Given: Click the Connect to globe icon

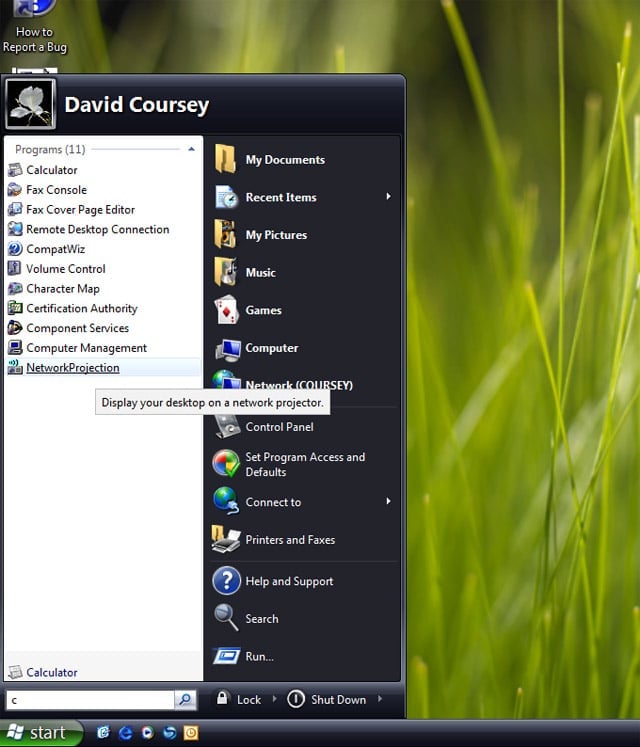Looking at the screenshot, I should [226, 501].
